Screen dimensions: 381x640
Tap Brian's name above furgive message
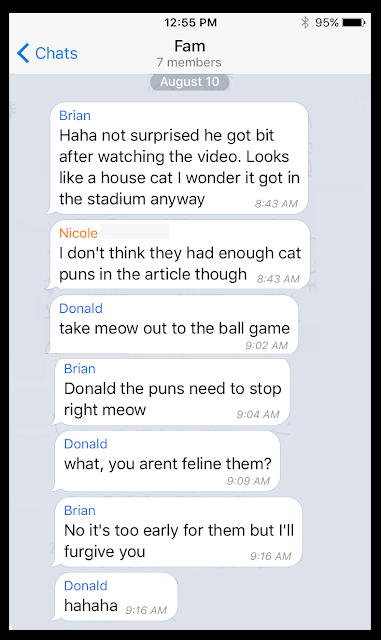(x=80, y=510)
